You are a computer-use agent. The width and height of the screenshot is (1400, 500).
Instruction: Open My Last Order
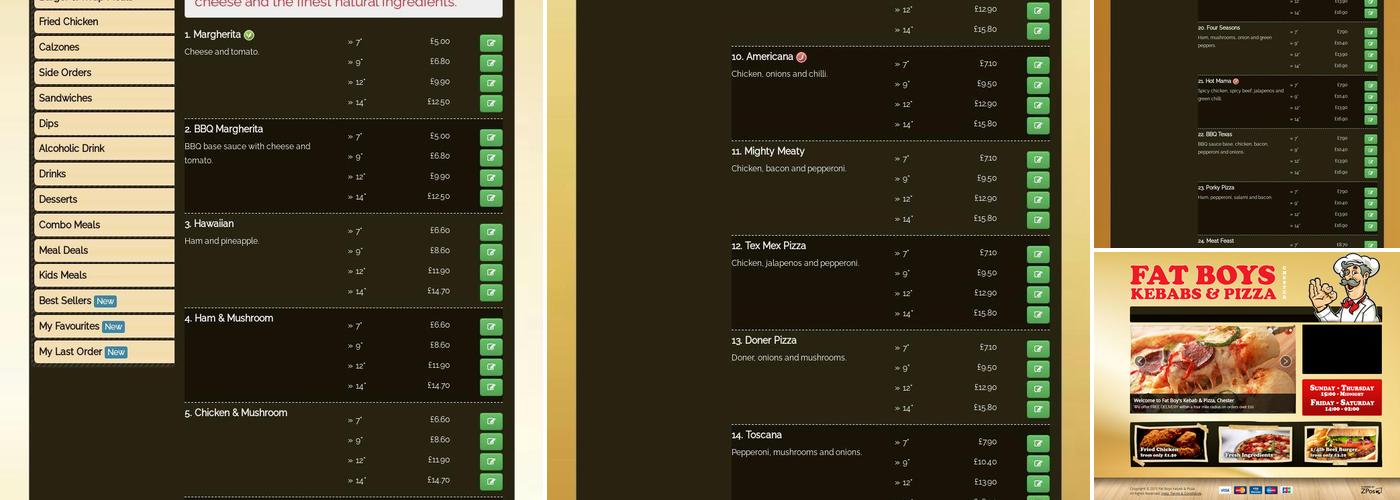point(104,352)
